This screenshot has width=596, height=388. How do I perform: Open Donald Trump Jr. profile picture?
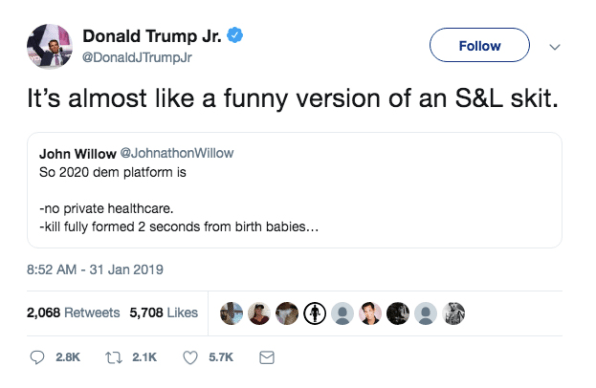click(49, 46)
